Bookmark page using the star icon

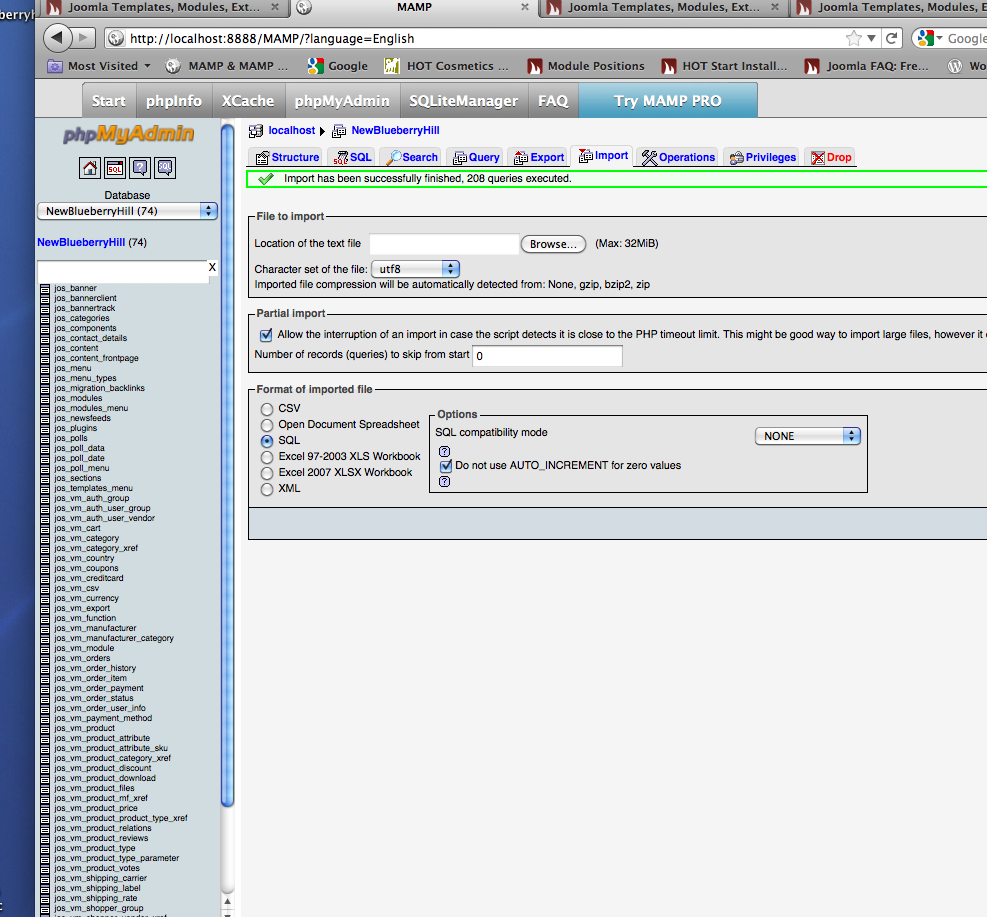click(853, 38)
